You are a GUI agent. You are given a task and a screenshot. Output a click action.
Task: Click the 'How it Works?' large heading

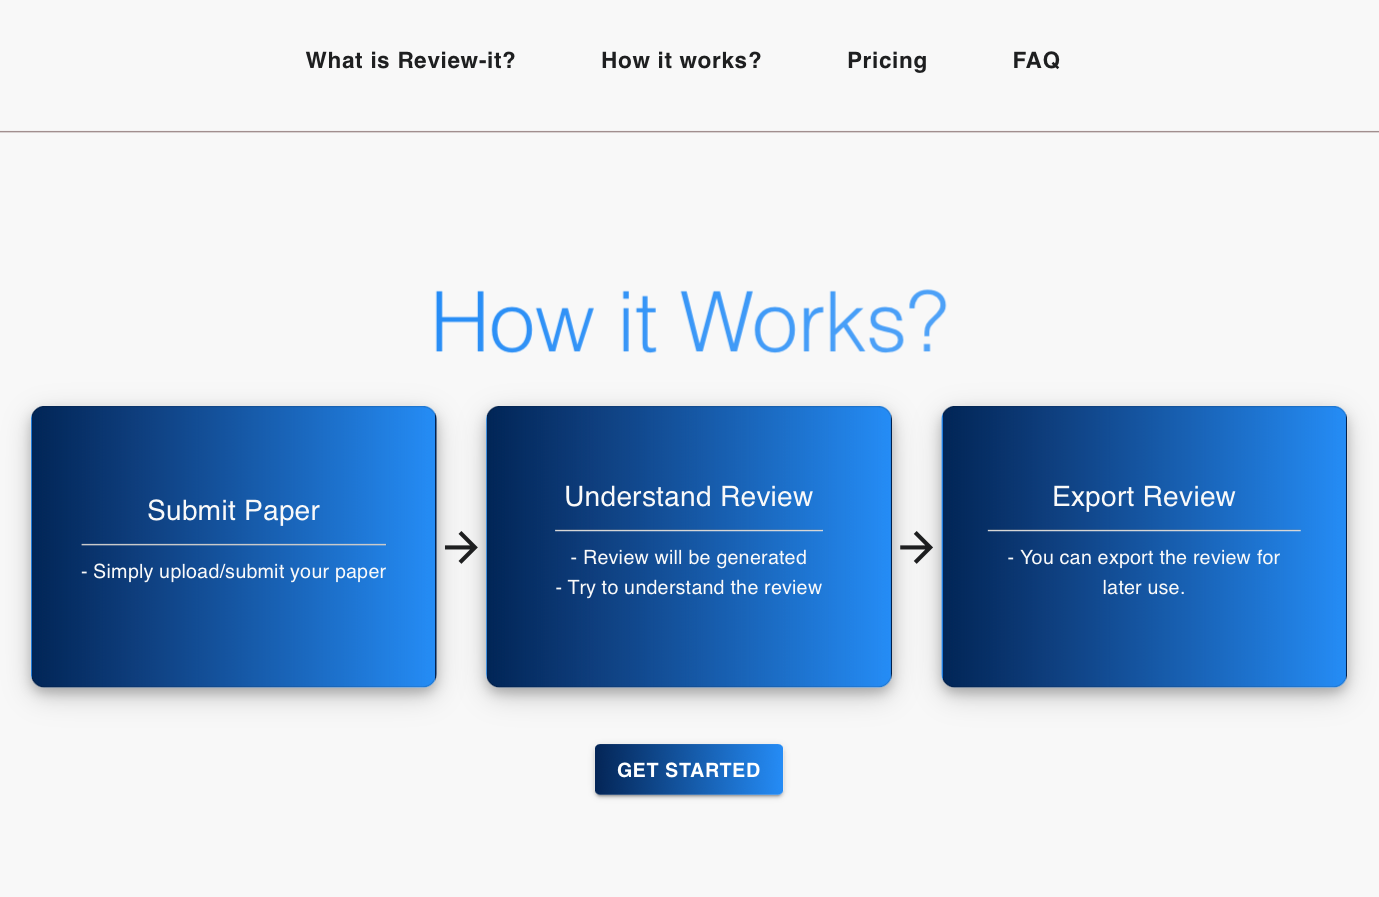689,323
